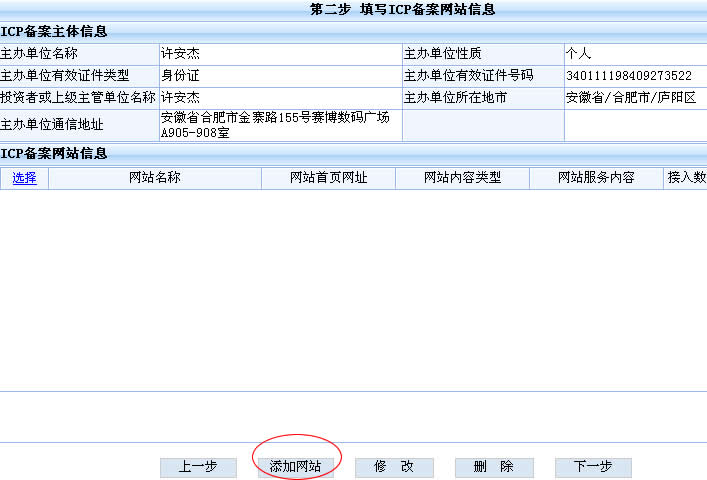Click the ID number 340111198409273522
707x480 pixels.
[629, 76]
